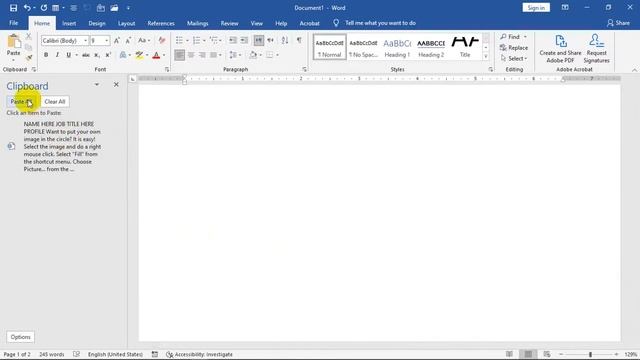Click the Cut scissors icon
The height and width of the screenshot is (360, 640).
[29, 37]
